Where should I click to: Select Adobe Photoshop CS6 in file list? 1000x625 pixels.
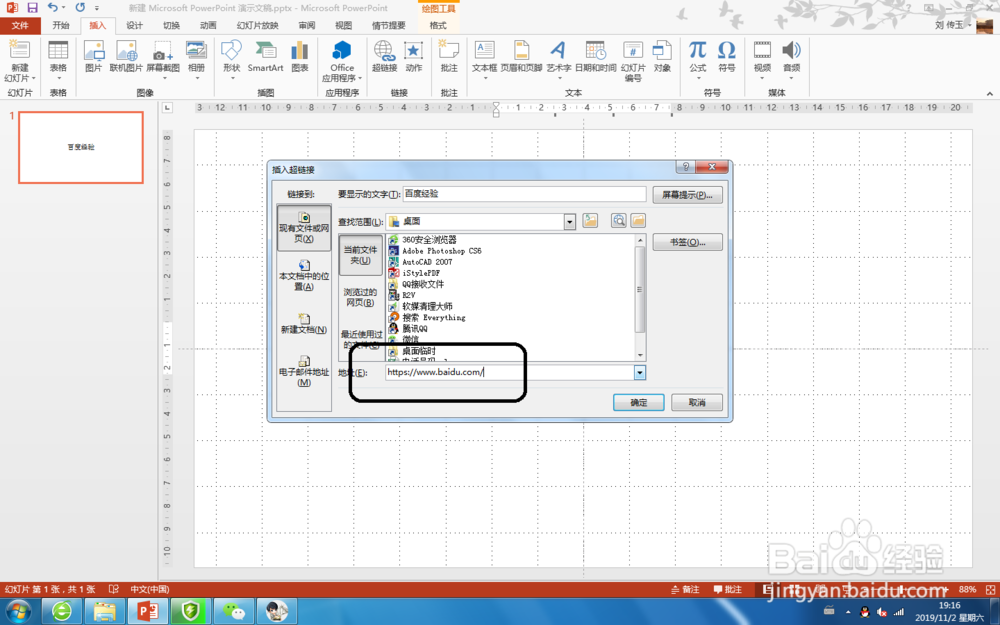(x=441, y=251)
